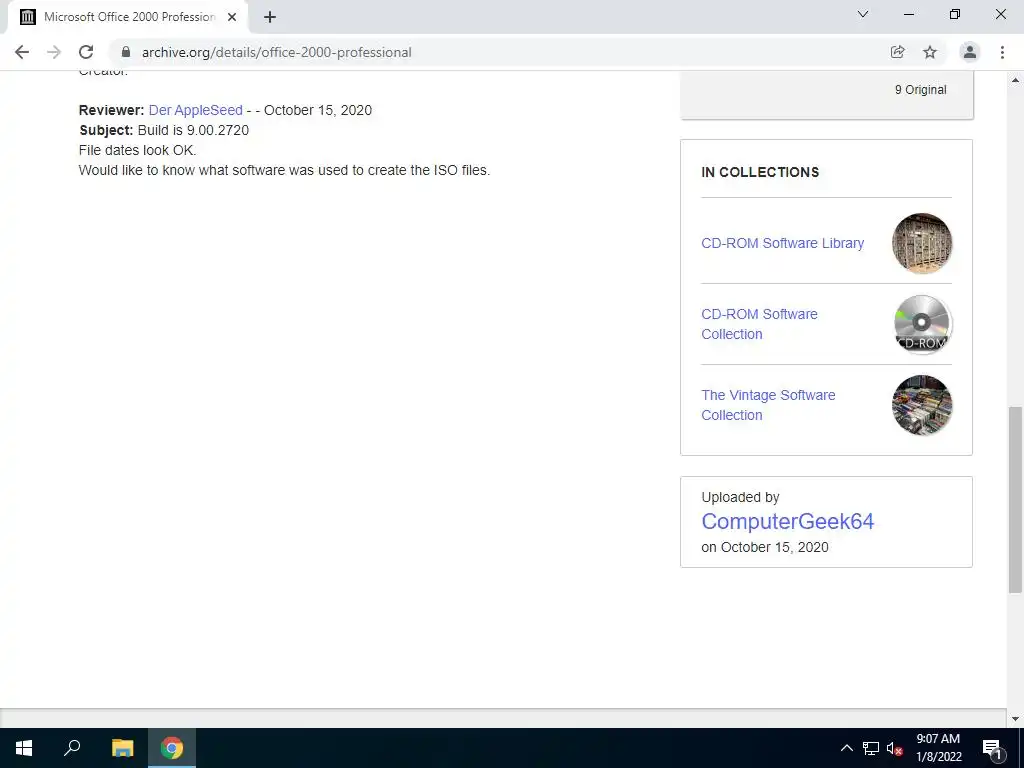The image size is (1024, 768).
Task: Open File Explorer from the taskbar
Action: pos(122,748)
